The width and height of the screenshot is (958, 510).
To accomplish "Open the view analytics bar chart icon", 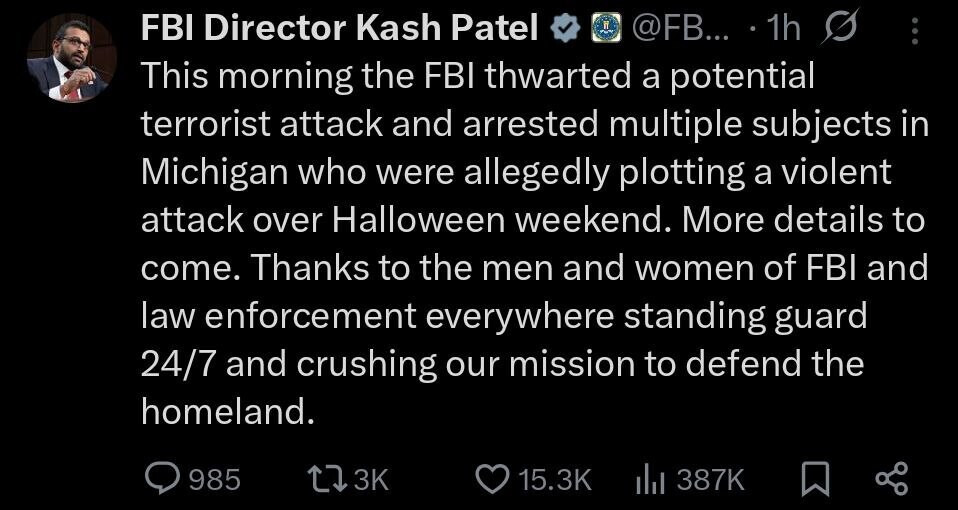I will [652, 479].
